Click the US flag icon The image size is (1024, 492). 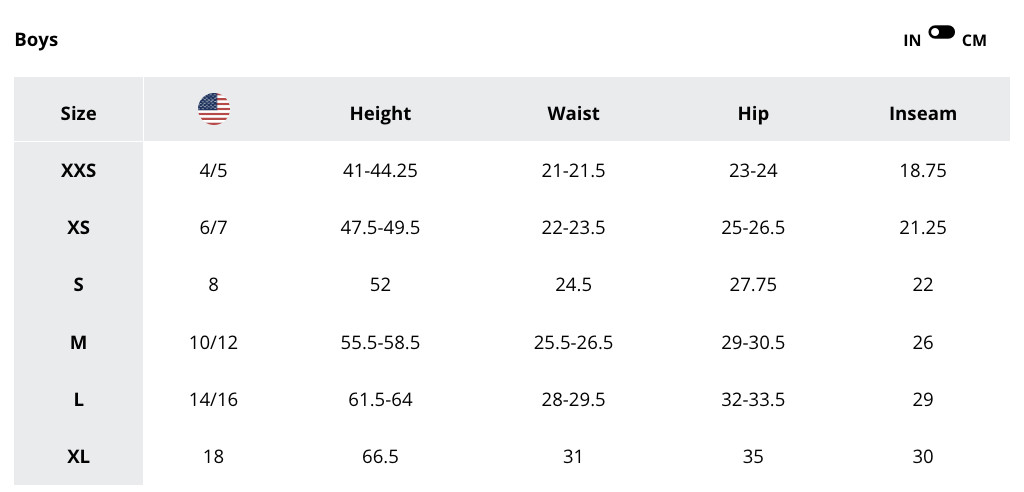pyautogui.click(x=213, y=109)
